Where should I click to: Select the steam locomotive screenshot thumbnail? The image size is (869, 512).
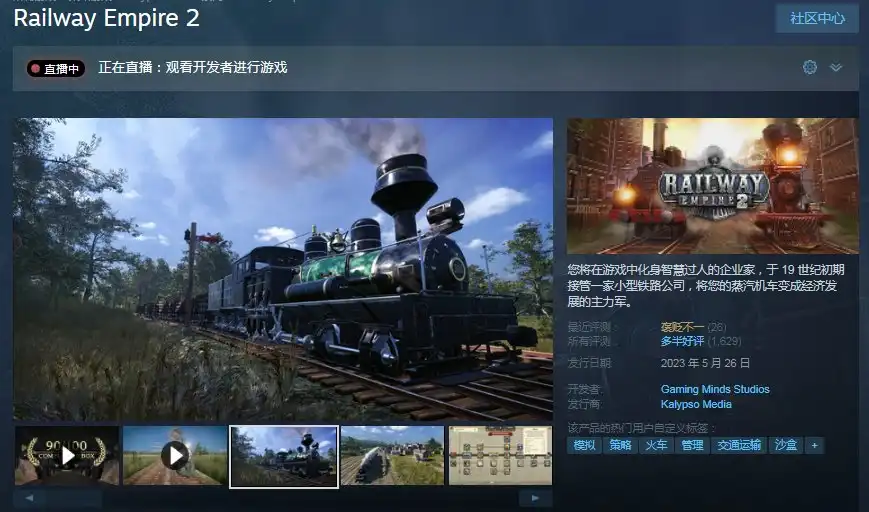283,456
